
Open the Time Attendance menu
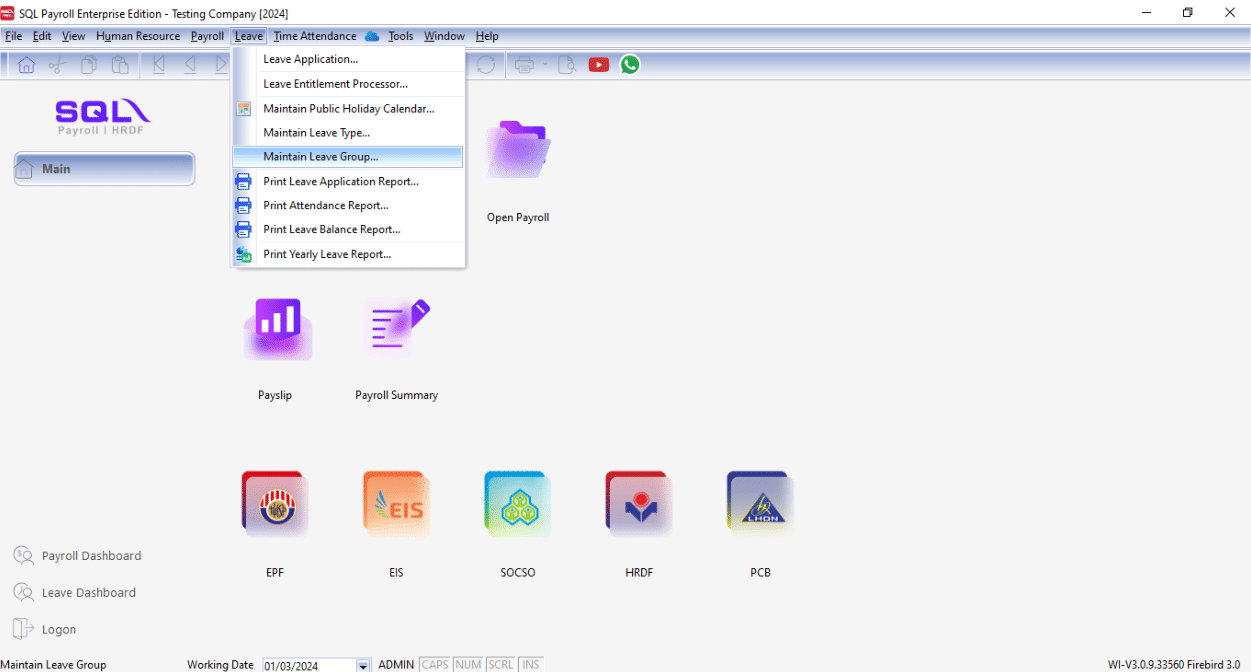pyautogui.click(x=314, y=36)
